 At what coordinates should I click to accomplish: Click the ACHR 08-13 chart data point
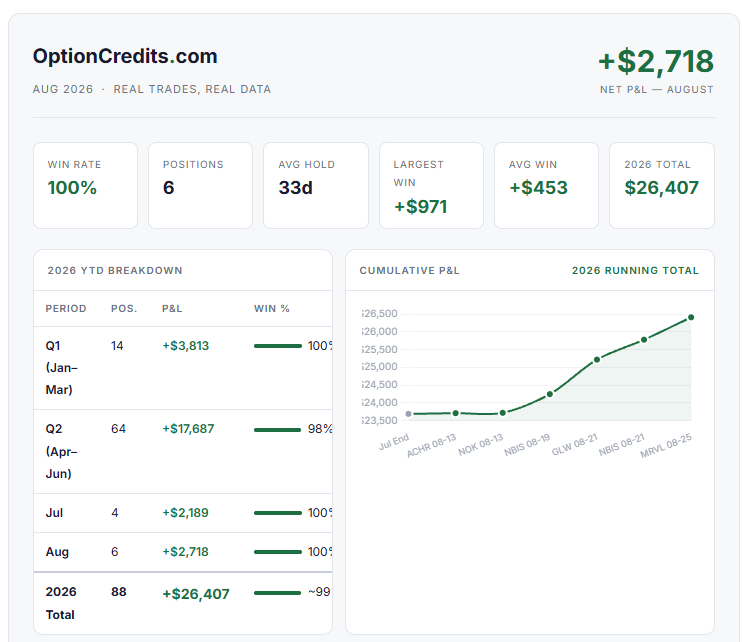click(456, 413)
